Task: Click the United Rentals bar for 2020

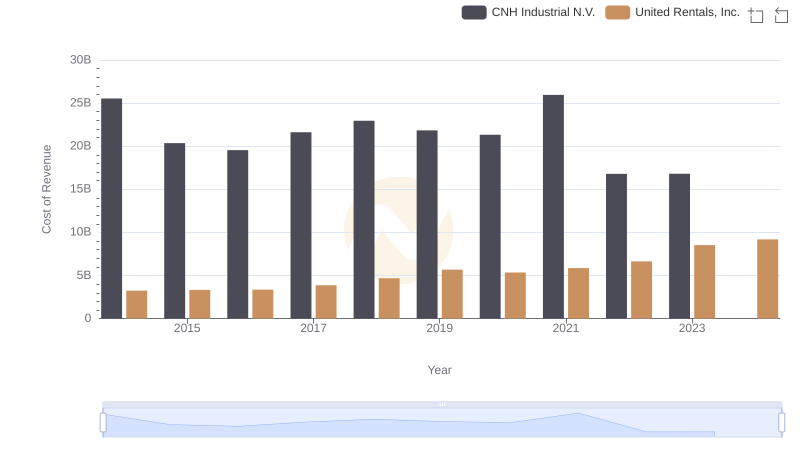Action: (x=515, y=295)
